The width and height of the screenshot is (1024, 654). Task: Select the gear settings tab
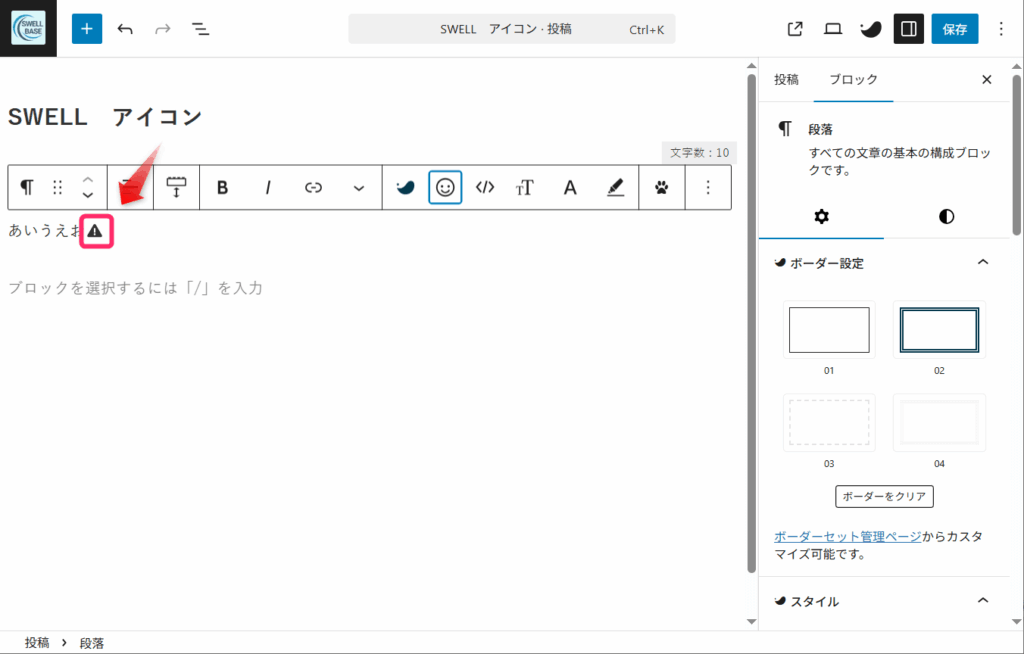(822, 216)
